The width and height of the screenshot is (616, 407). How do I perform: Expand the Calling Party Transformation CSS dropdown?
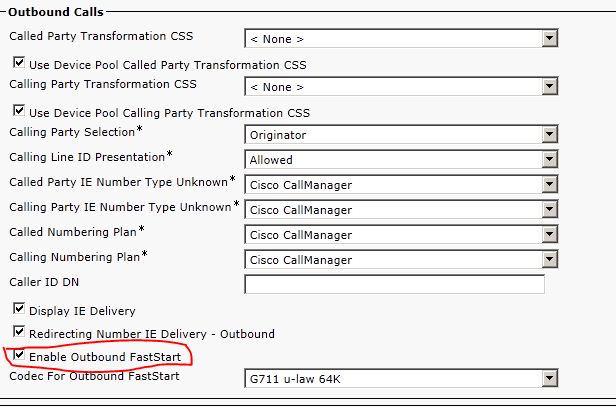(x=400, y=87)
